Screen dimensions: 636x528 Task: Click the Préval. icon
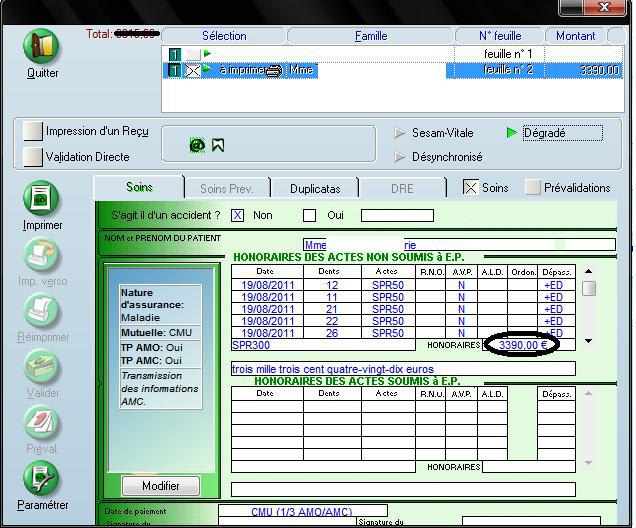pyautogui.click(x=42, y=423)
